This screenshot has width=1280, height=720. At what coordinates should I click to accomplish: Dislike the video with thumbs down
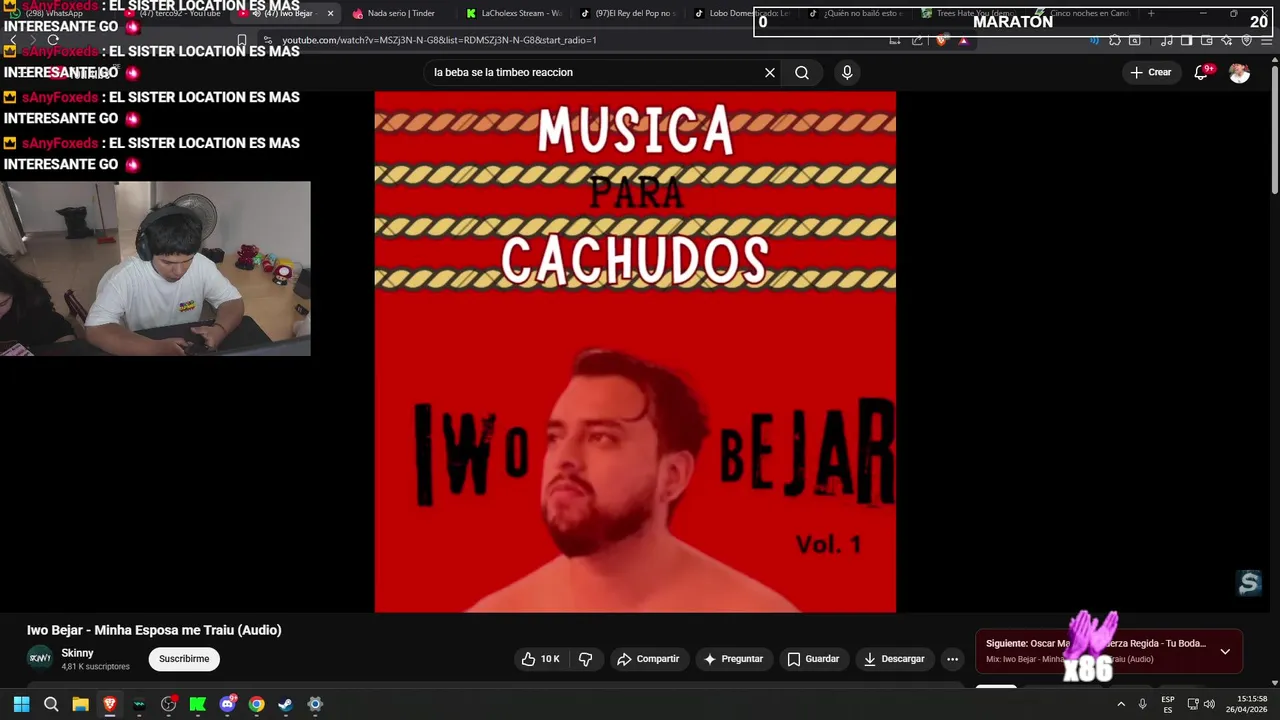pyautogui.click(x=586, y=659)
